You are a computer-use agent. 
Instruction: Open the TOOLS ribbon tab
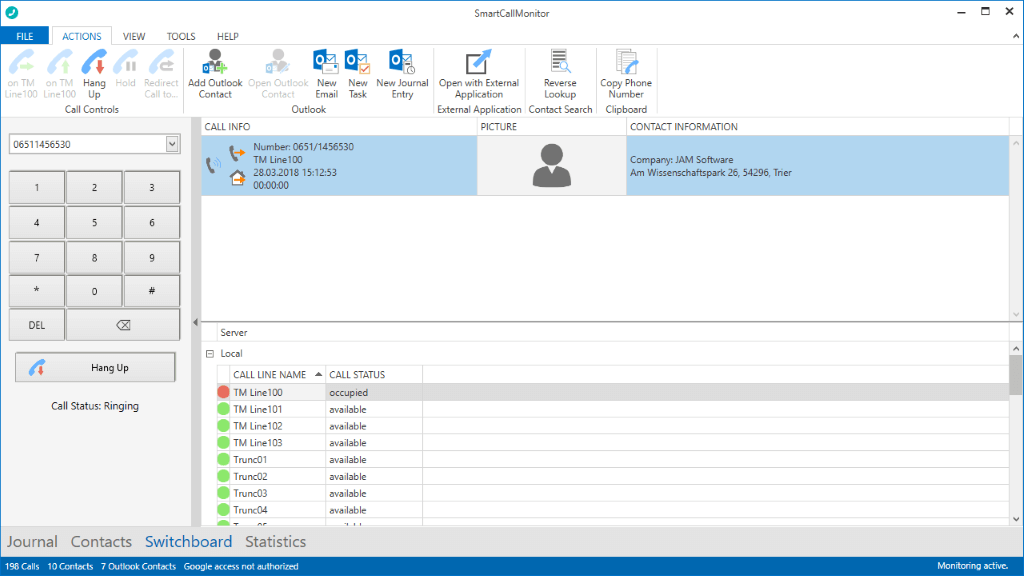[x=180, y=35]
